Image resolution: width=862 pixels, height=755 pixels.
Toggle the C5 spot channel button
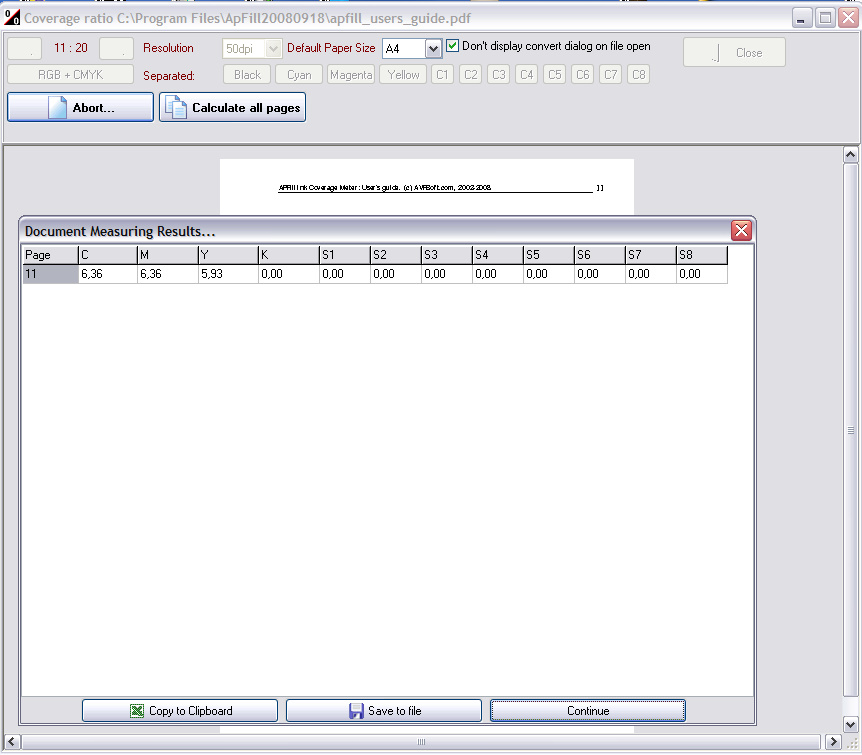pyautogui.click(x=555, y=75)
